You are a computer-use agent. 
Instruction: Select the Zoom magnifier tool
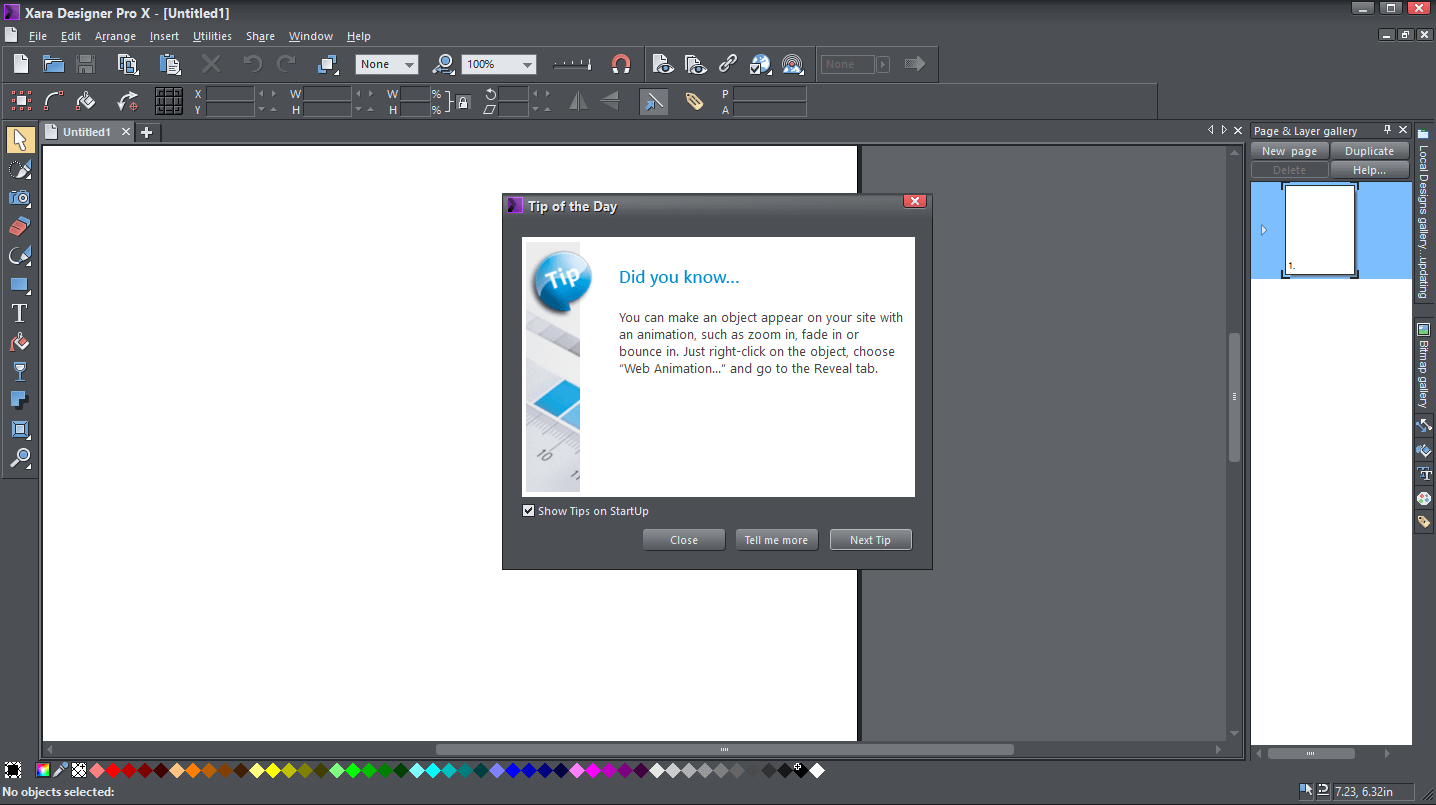pos(19,458)
